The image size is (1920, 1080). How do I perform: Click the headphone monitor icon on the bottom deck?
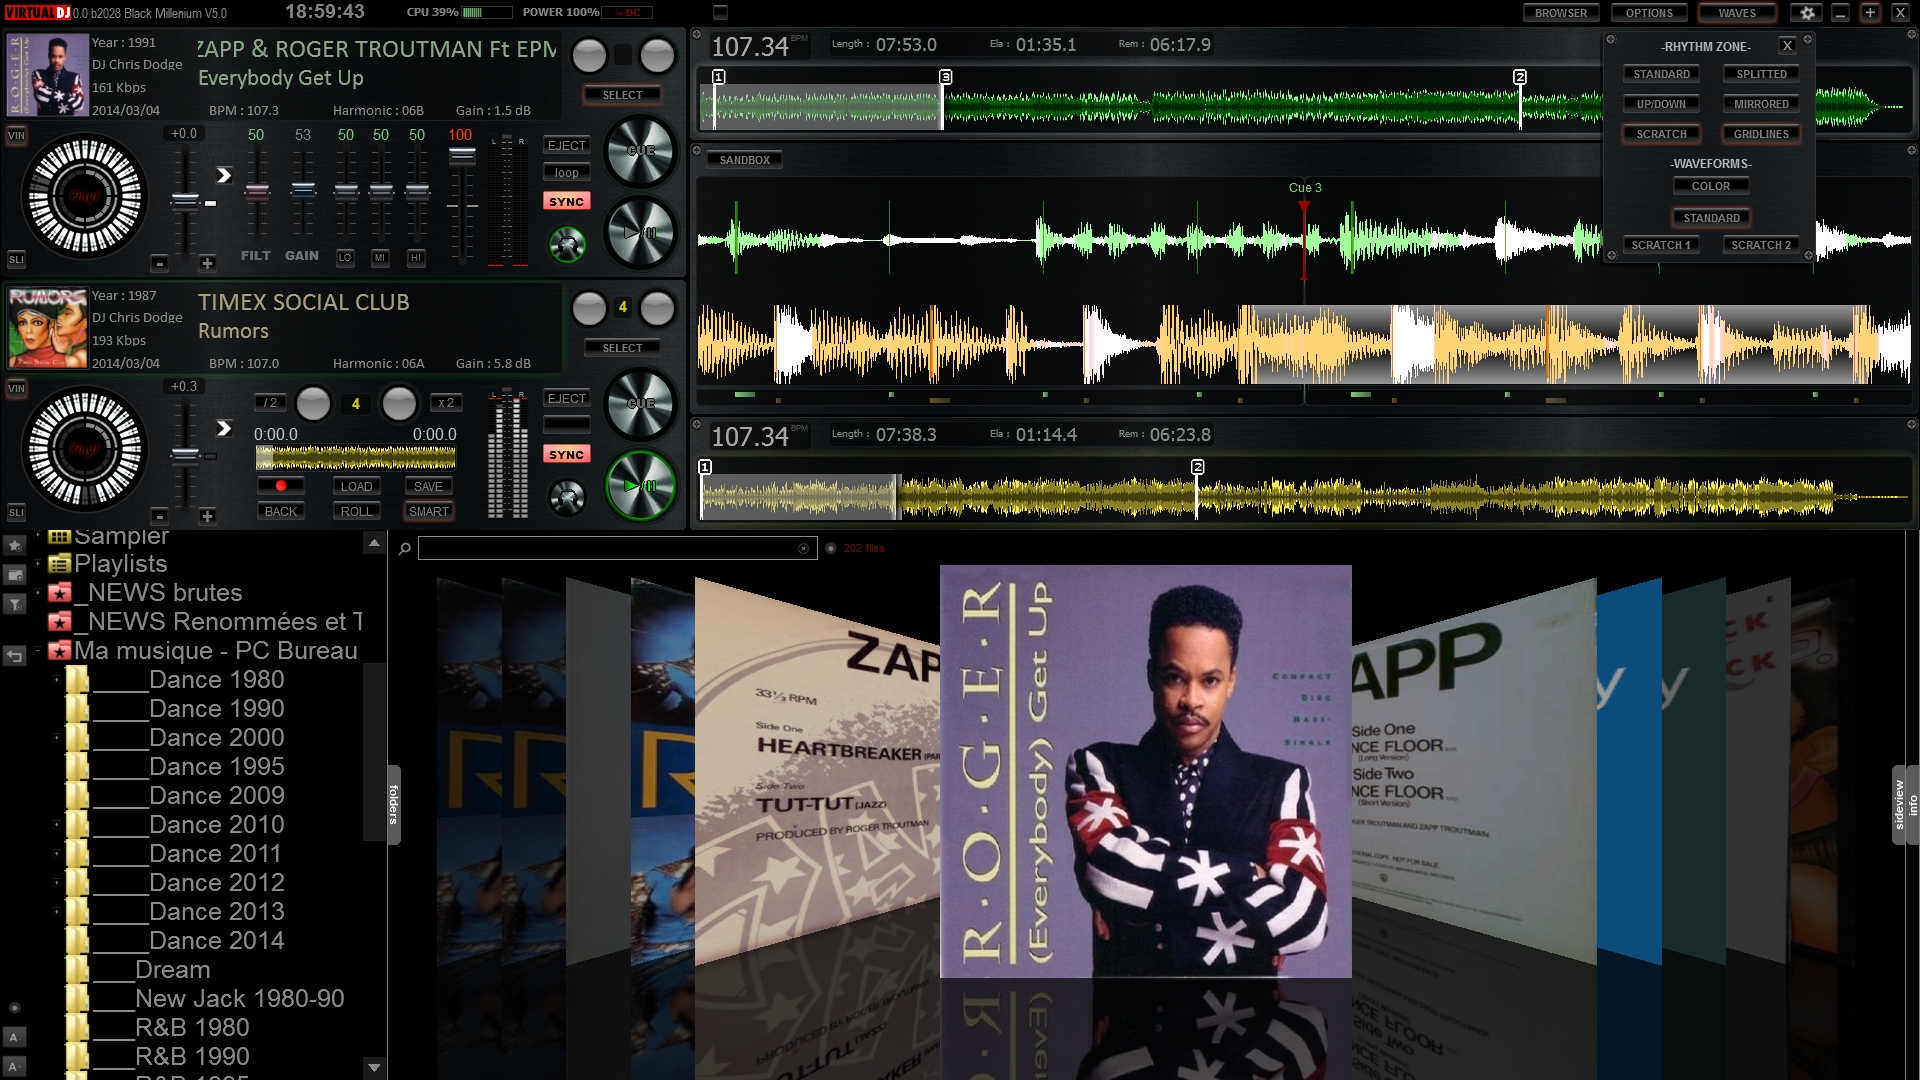567,497
